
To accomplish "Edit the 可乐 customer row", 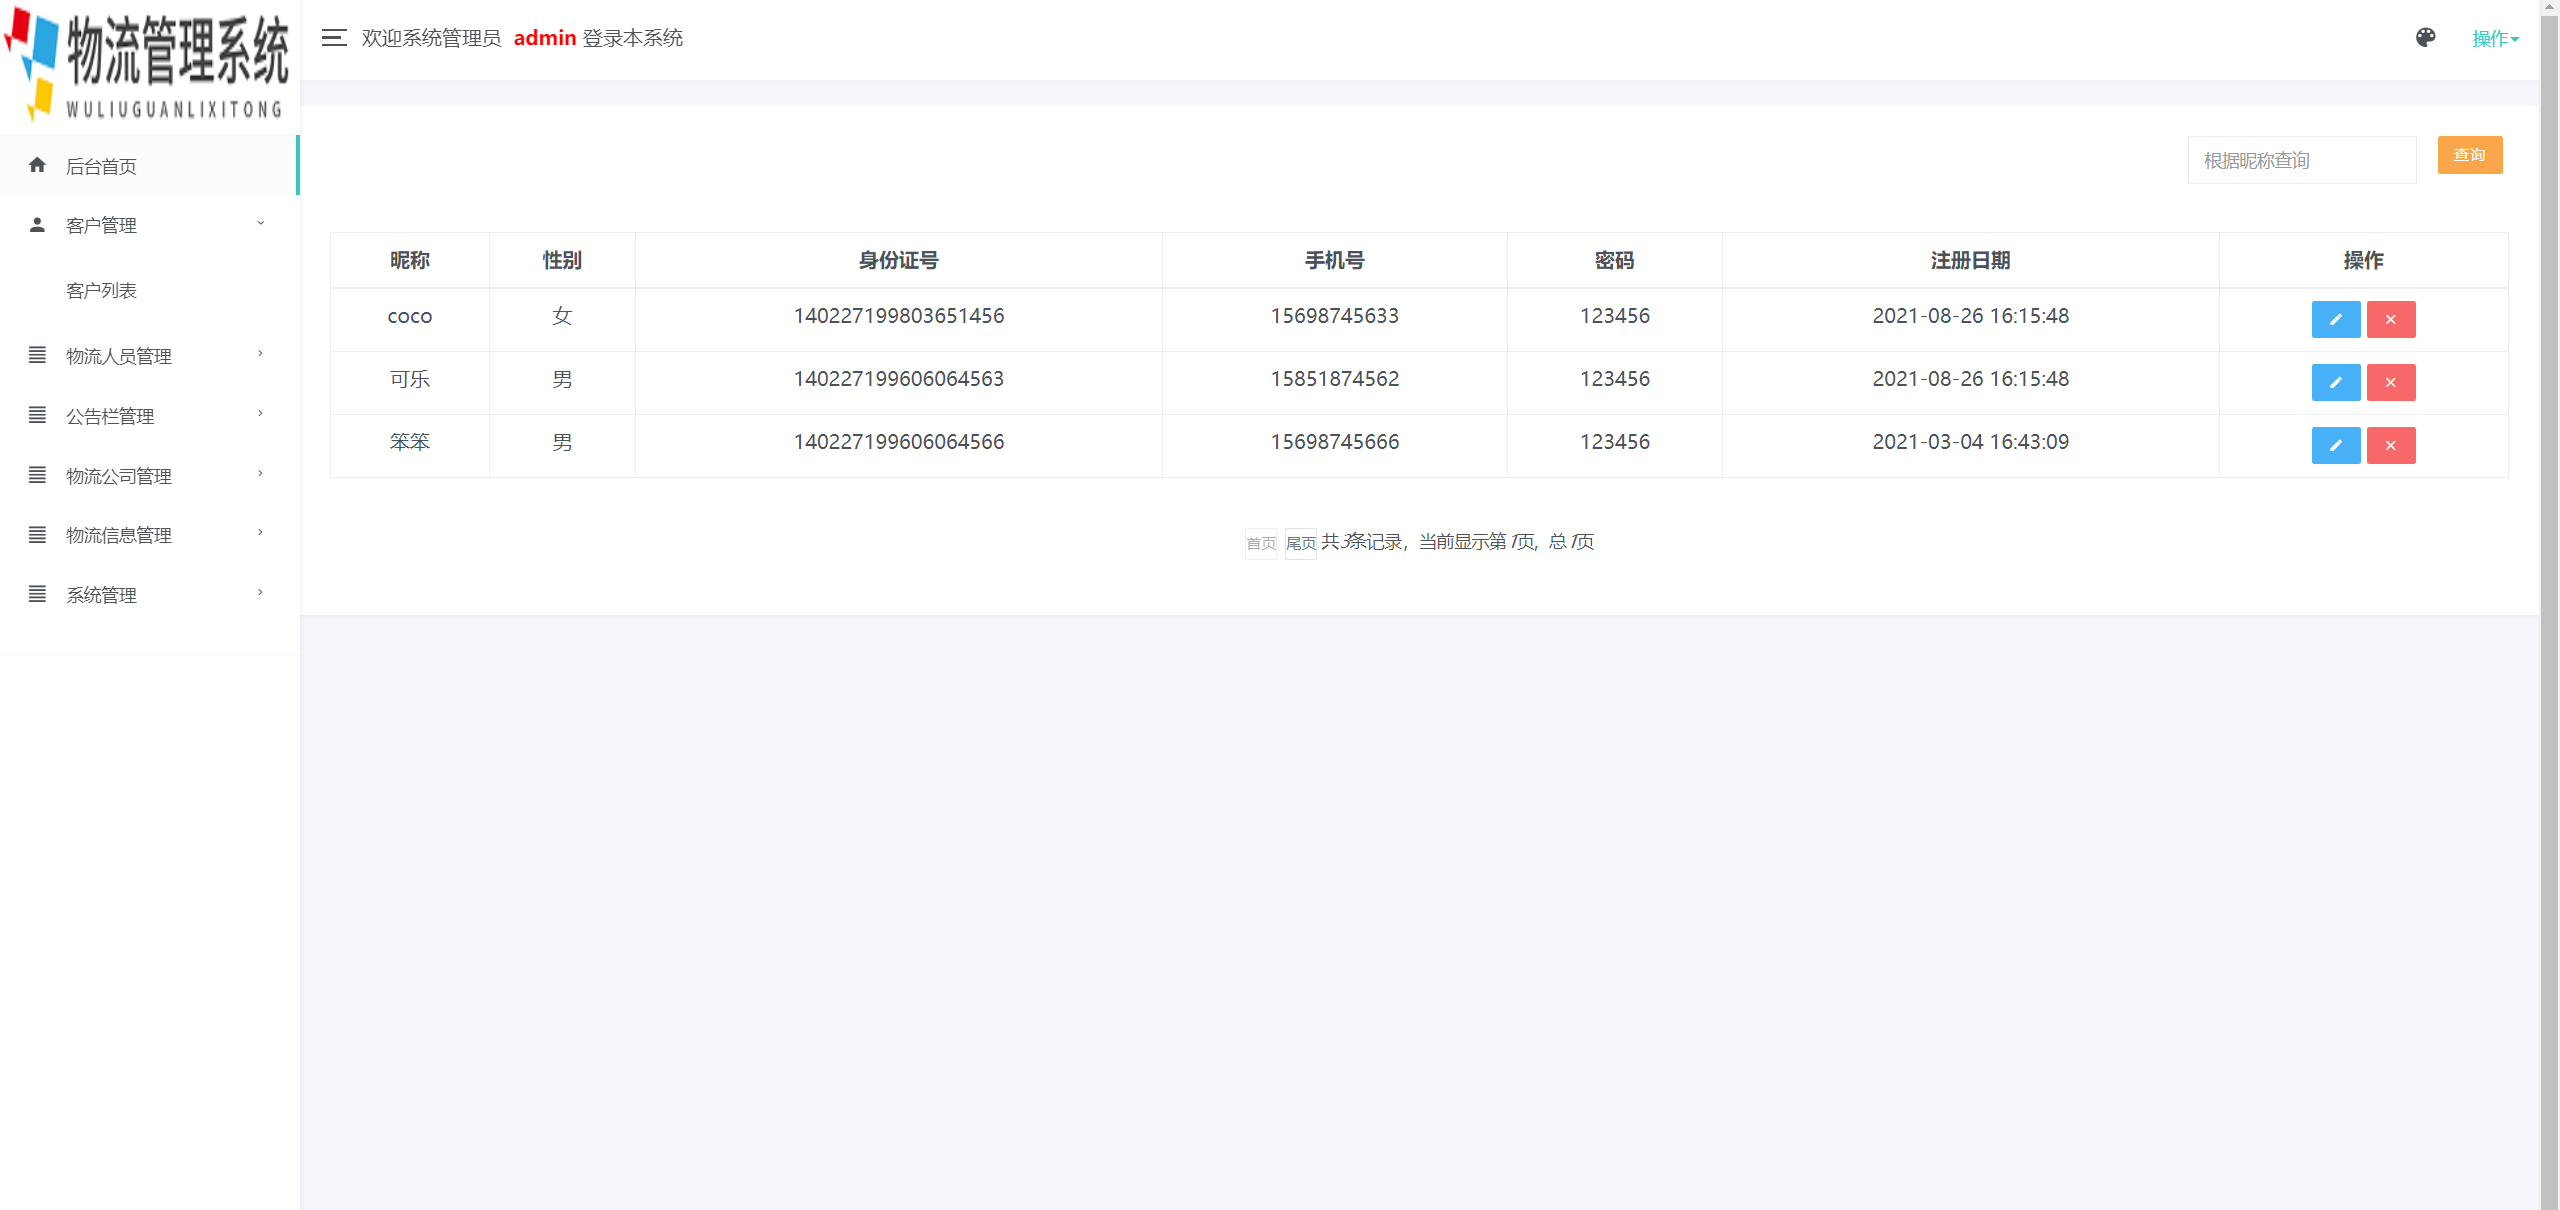I will (x=2335, y=383).
